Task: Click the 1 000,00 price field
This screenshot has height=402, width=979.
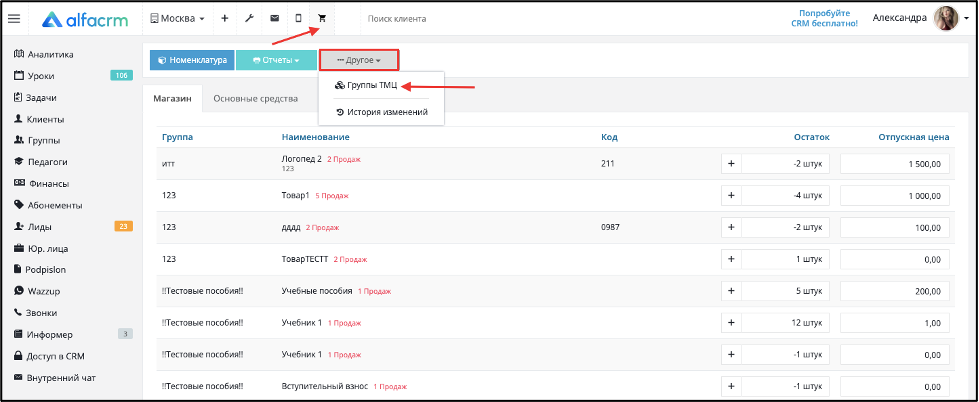Action: [x=895, y=195]
